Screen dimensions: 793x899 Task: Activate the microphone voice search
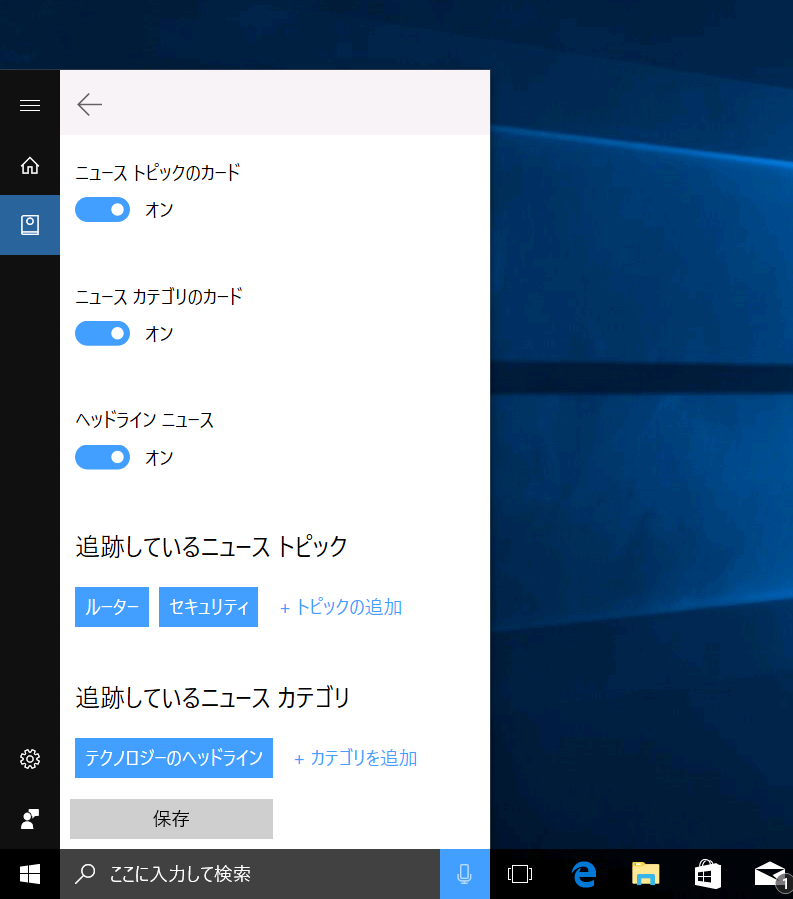(464, 874)
